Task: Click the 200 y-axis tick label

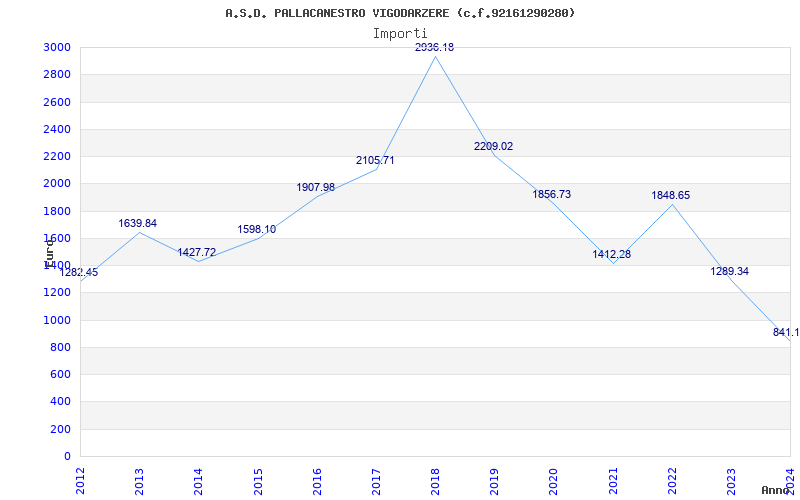Action: (60, 429)
